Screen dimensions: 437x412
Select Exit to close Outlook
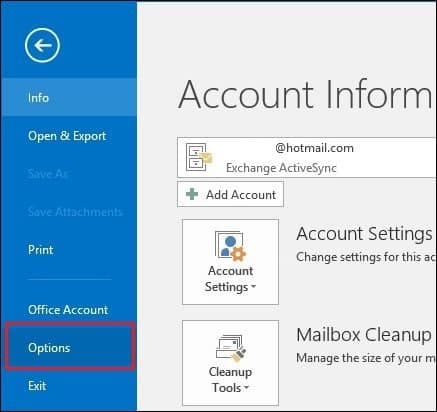(68, 386)
